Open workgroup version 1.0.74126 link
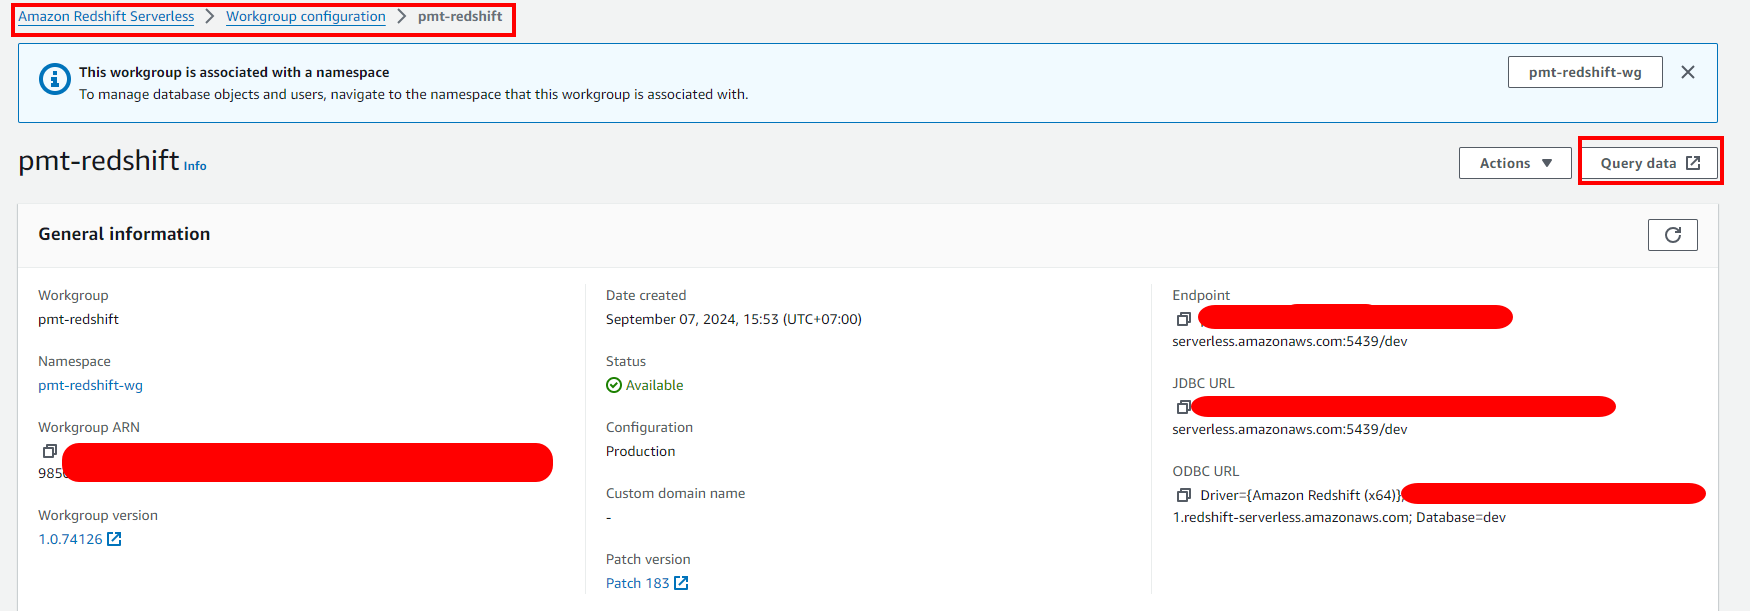Viewport: 1750px width, 611px height. click(x=80, y=539)
